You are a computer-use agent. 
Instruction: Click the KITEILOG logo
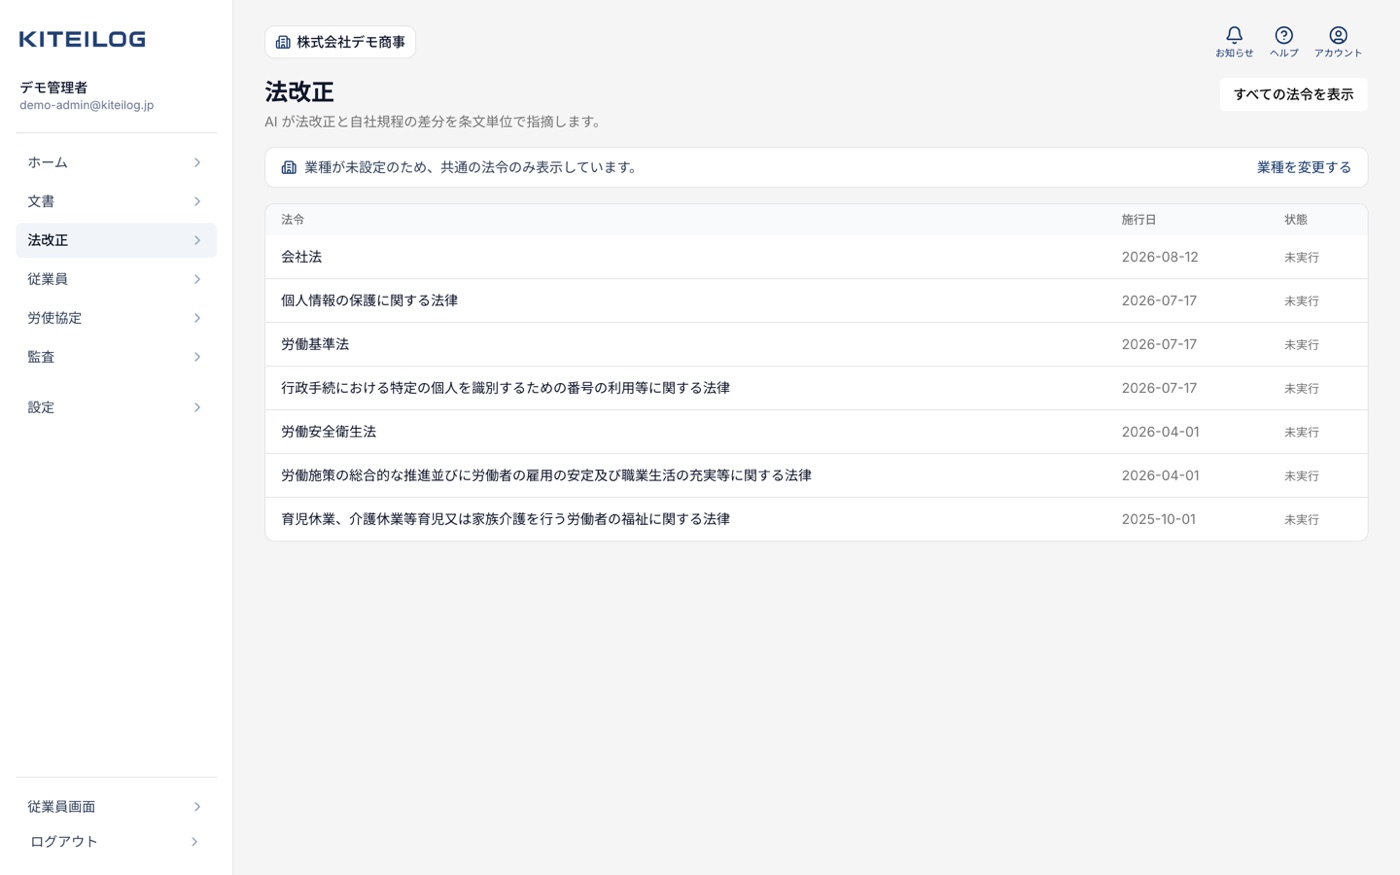click(82, 39)
